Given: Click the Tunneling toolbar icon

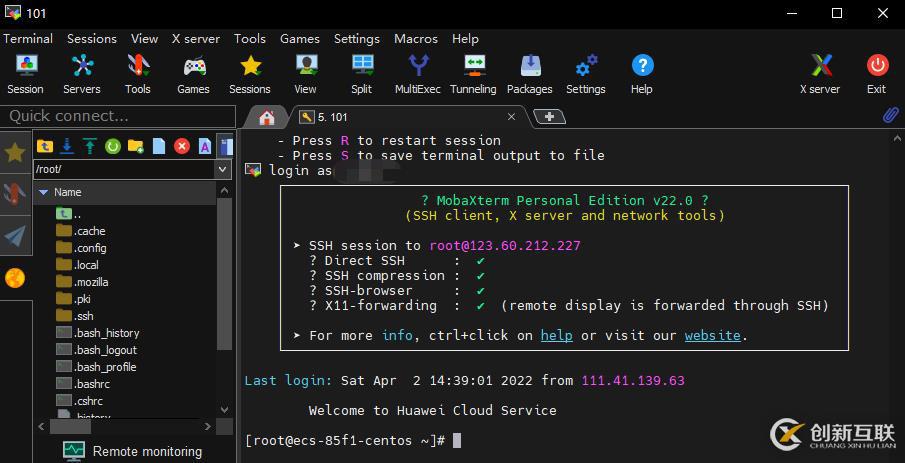Looking at the screenshot, I should (473, 73).
